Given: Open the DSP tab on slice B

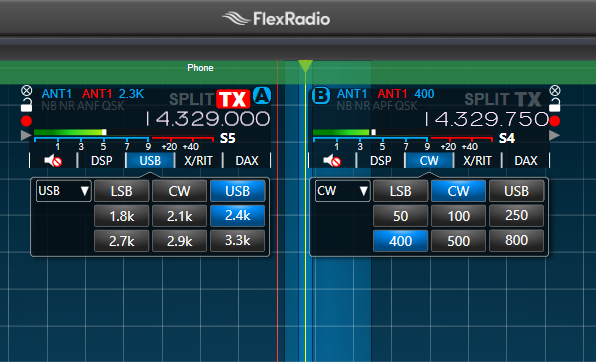Looking at the screenshot, I should 380,160.
